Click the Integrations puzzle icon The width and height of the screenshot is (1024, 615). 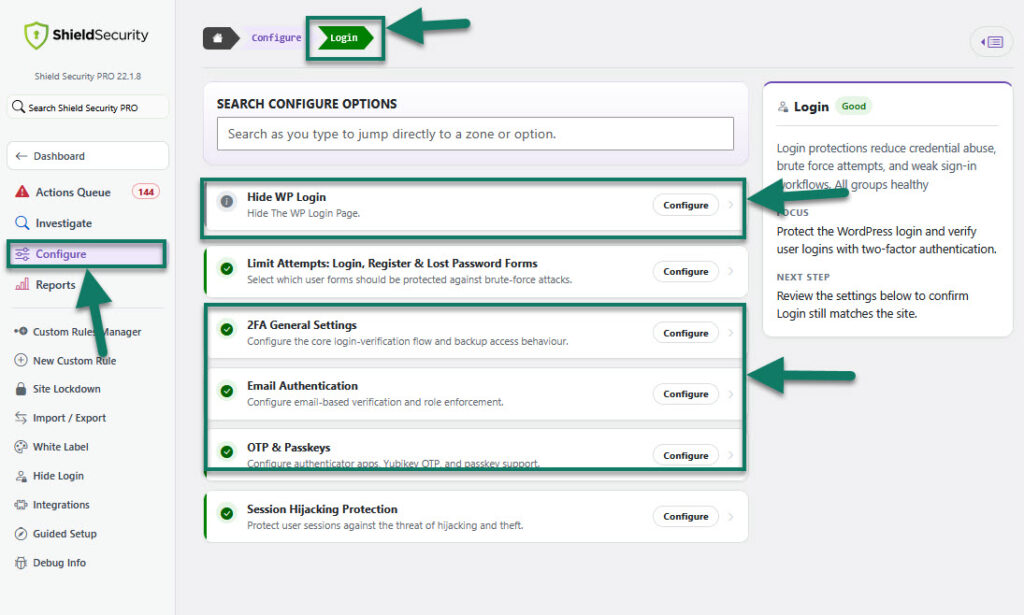coord(21,505)
